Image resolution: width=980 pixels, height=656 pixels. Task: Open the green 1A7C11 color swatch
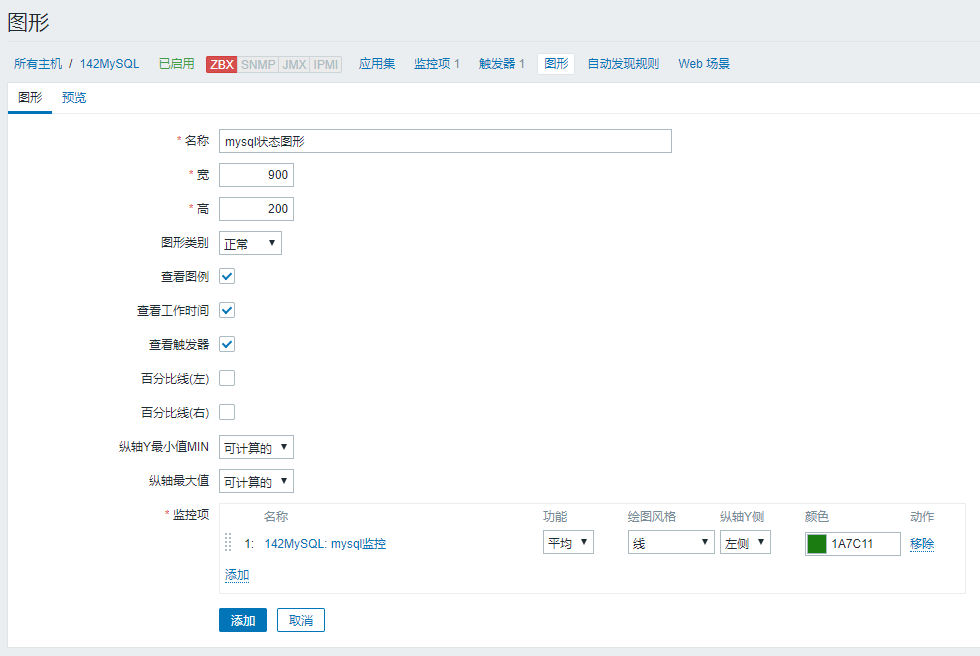(x=816, y=544)
